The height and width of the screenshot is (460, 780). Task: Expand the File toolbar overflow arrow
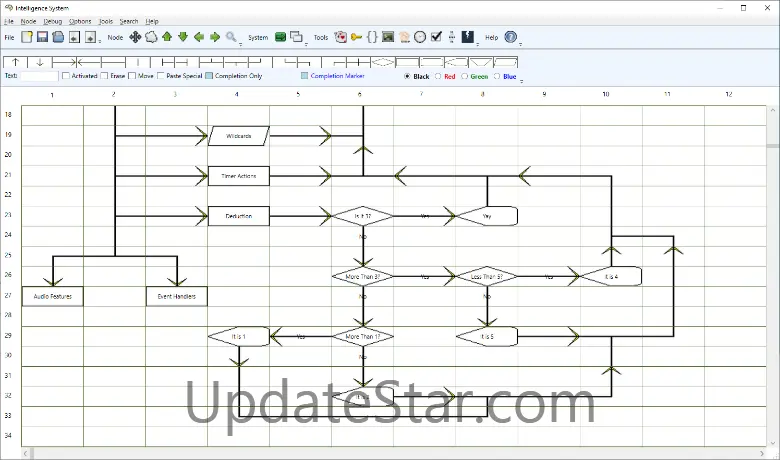pyautogui.click(x=99, y=42)
